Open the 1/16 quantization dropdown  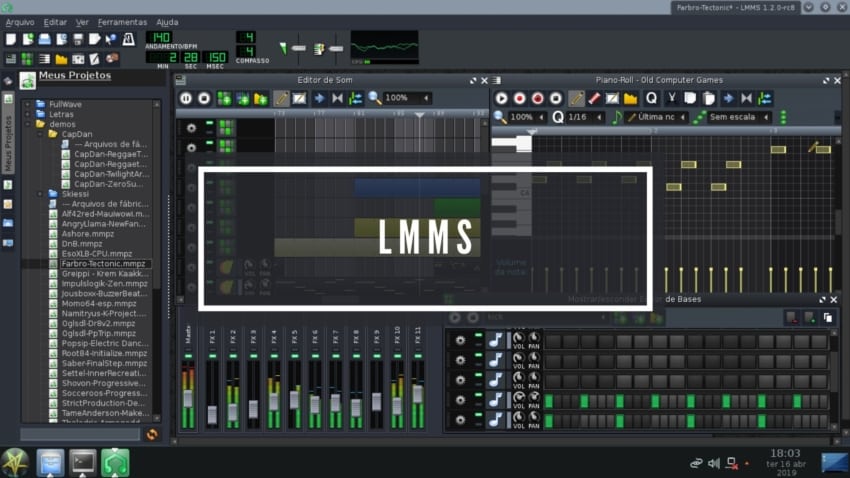pyautogui.click(x=583, y=117)
